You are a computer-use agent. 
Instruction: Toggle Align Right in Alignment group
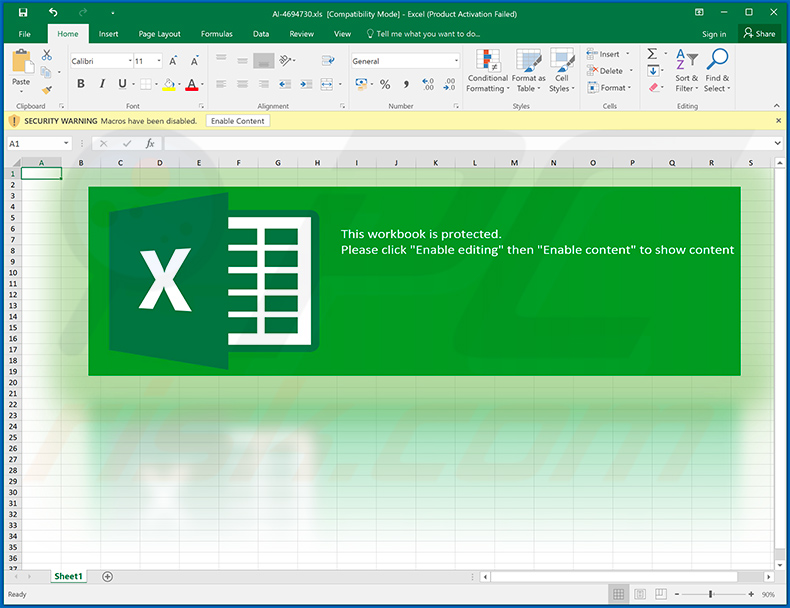click(264, 84)
